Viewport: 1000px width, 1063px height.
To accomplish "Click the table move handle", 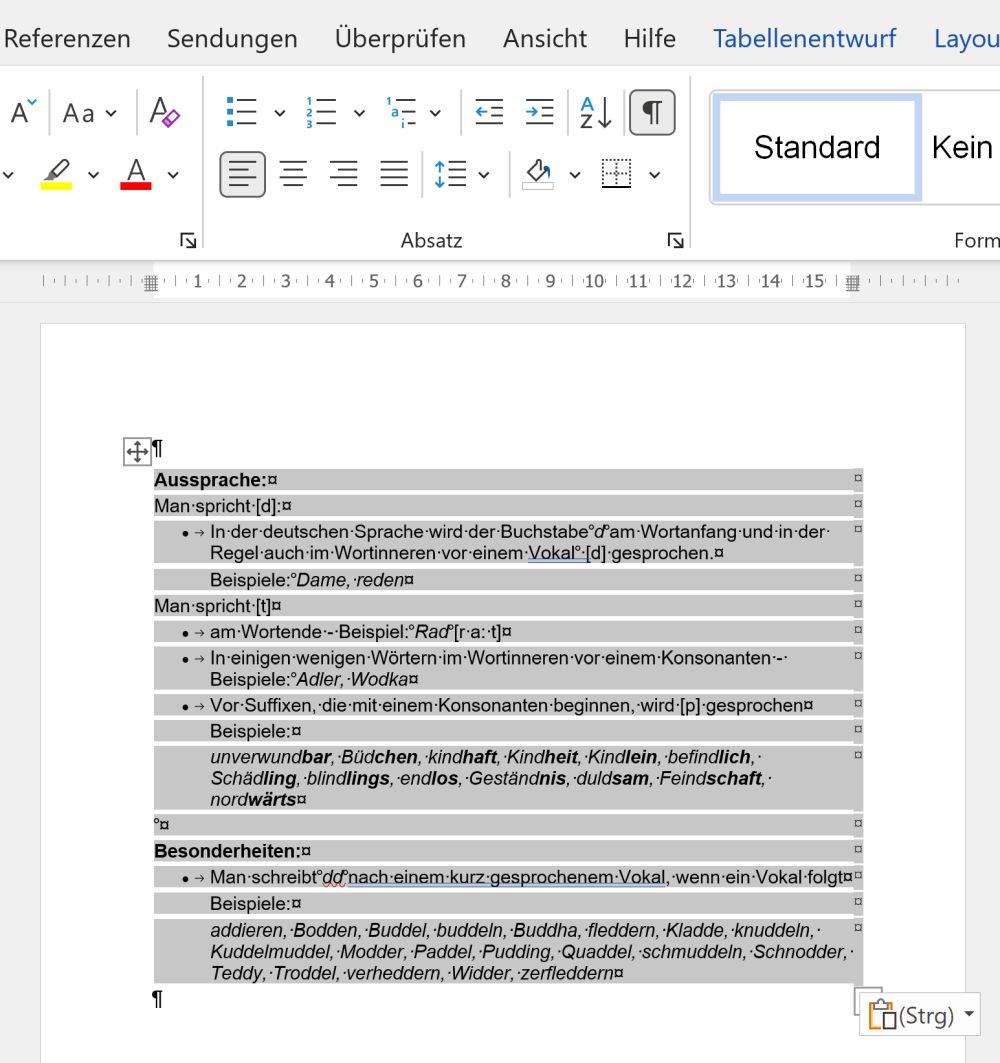I will tap(137, 452).
